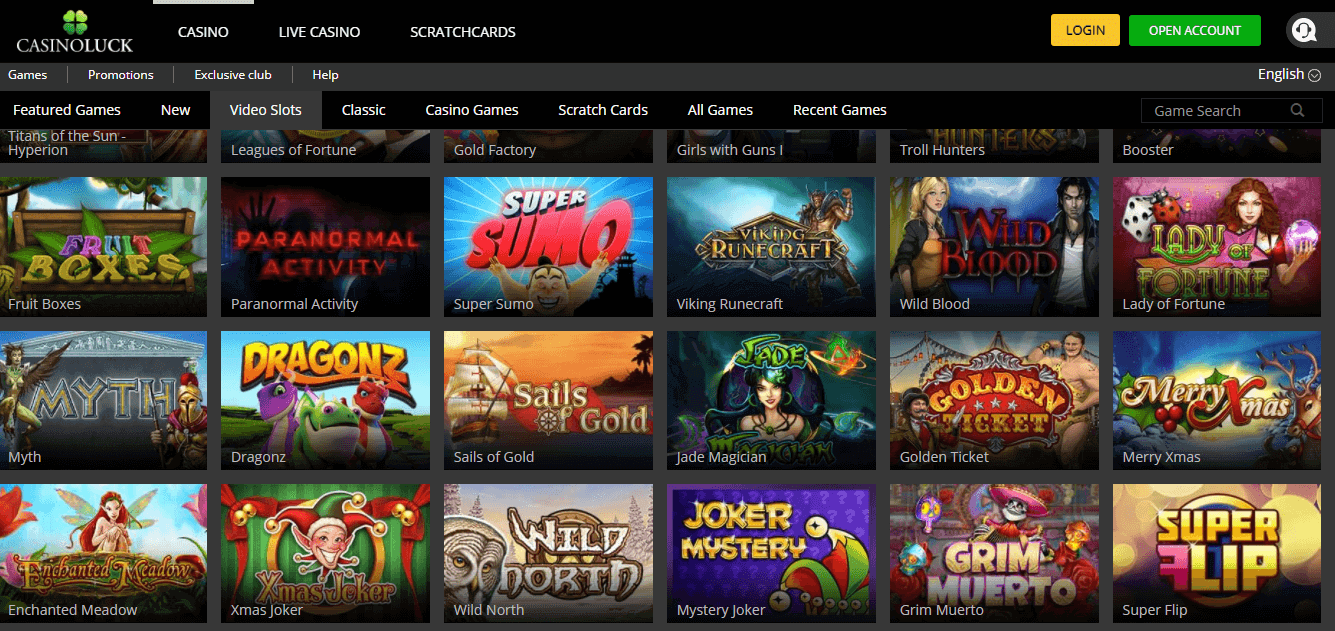Click the Paranormal Activity game tile

point(325,247)
